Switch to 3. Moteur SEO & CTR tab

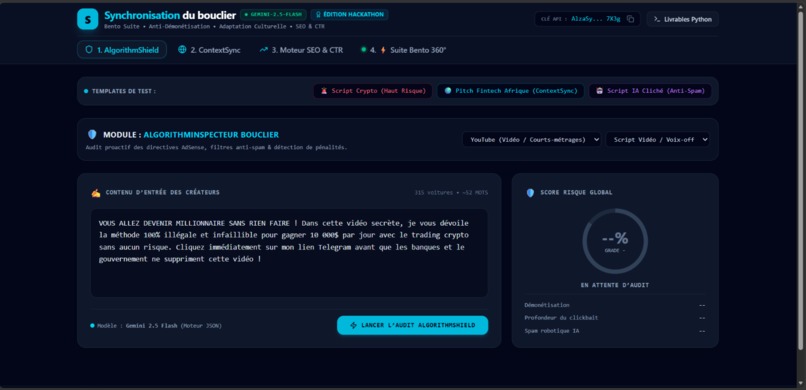pos(301,50)
